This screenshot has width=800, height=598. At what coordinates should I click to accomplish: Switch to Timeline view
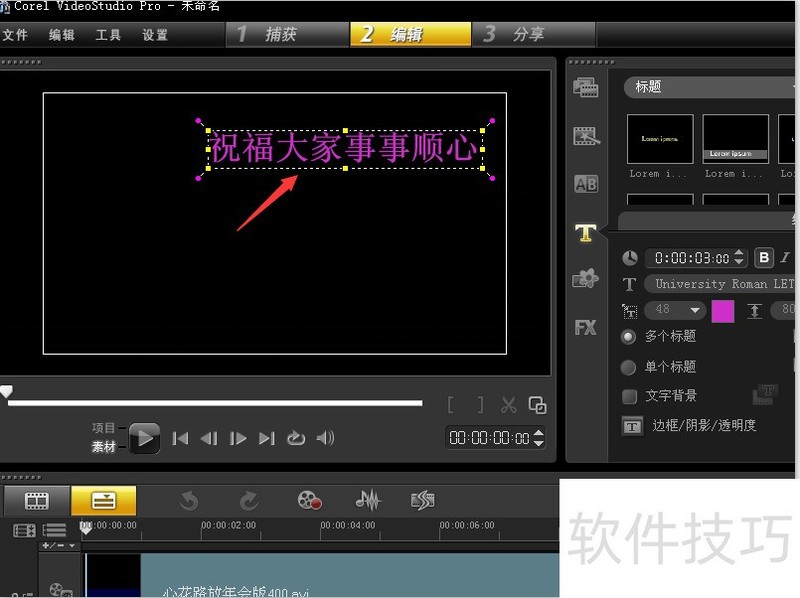tap(104, 501)
